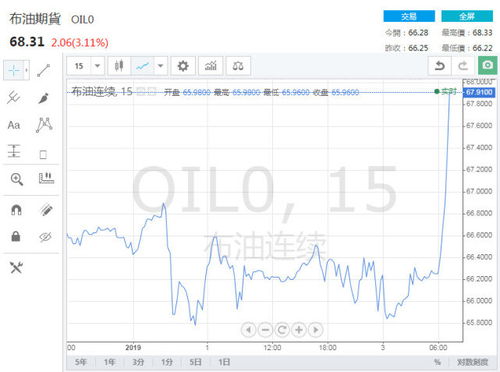The image size is (500, 372).
Task: Switch to the 1日 time range
Action: [224, 362]
